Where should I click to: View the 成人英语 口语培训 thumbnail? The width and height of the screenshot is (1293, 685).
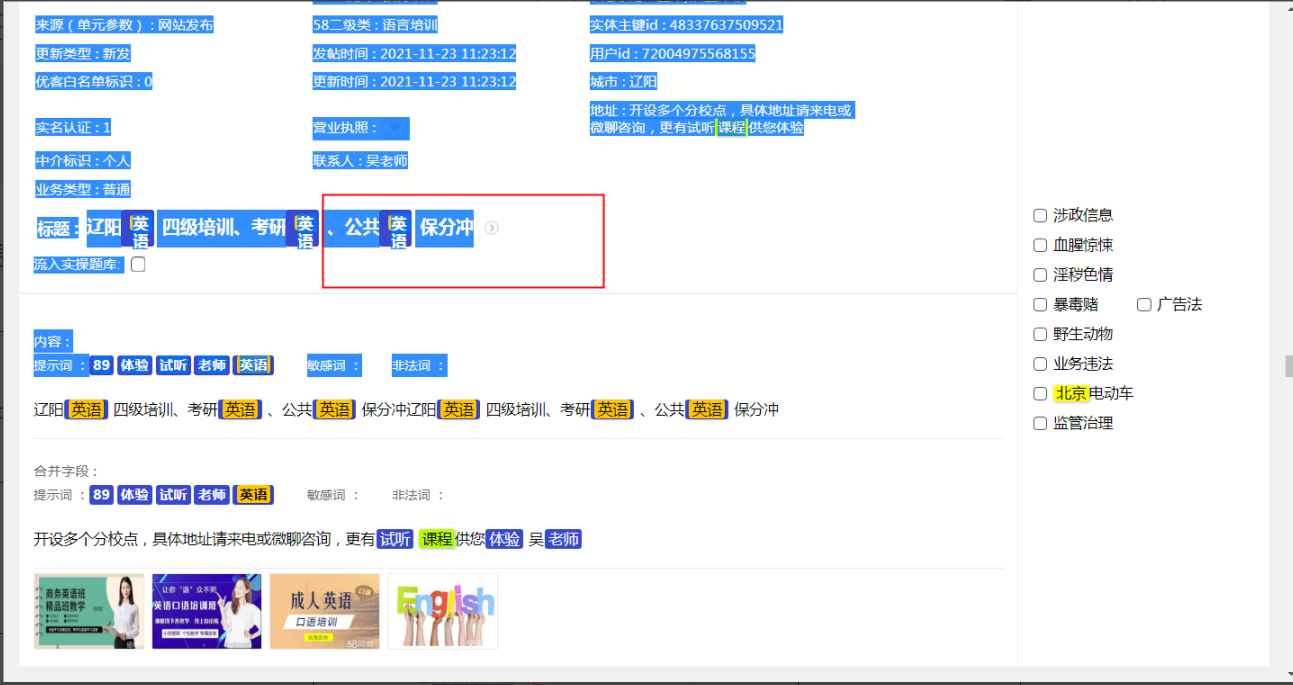pos(324,611)
